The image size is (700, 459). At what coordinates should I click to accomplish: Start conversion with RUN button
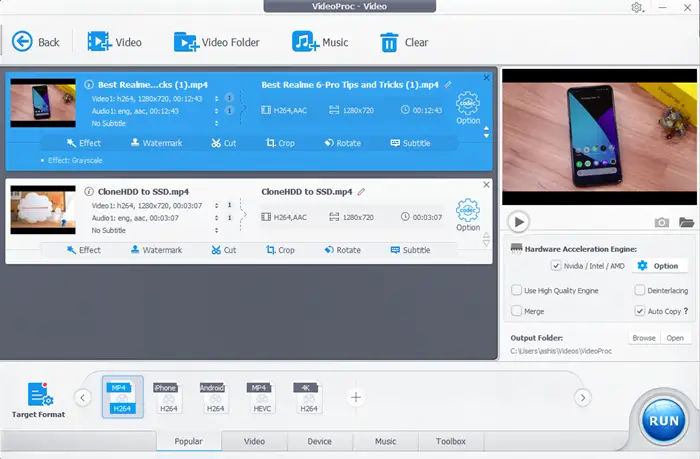(x=664, y=421)
